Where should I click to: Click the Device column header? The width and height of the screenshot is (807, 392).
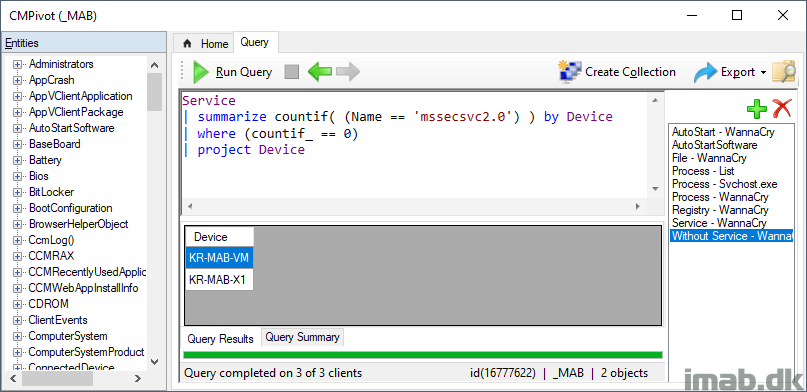coord(219,237)
